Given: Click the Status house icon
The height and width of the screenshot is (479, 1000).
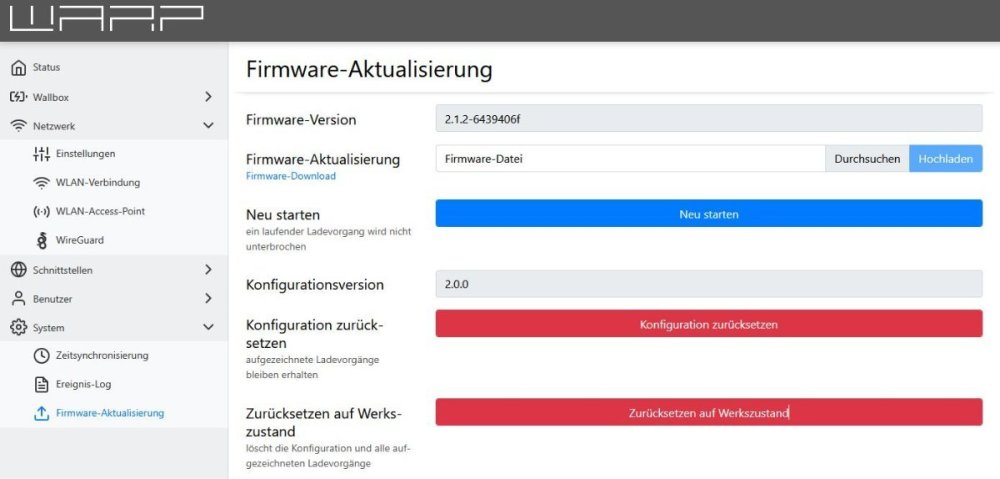Looking at the screenshot, I should pos(18,68).
